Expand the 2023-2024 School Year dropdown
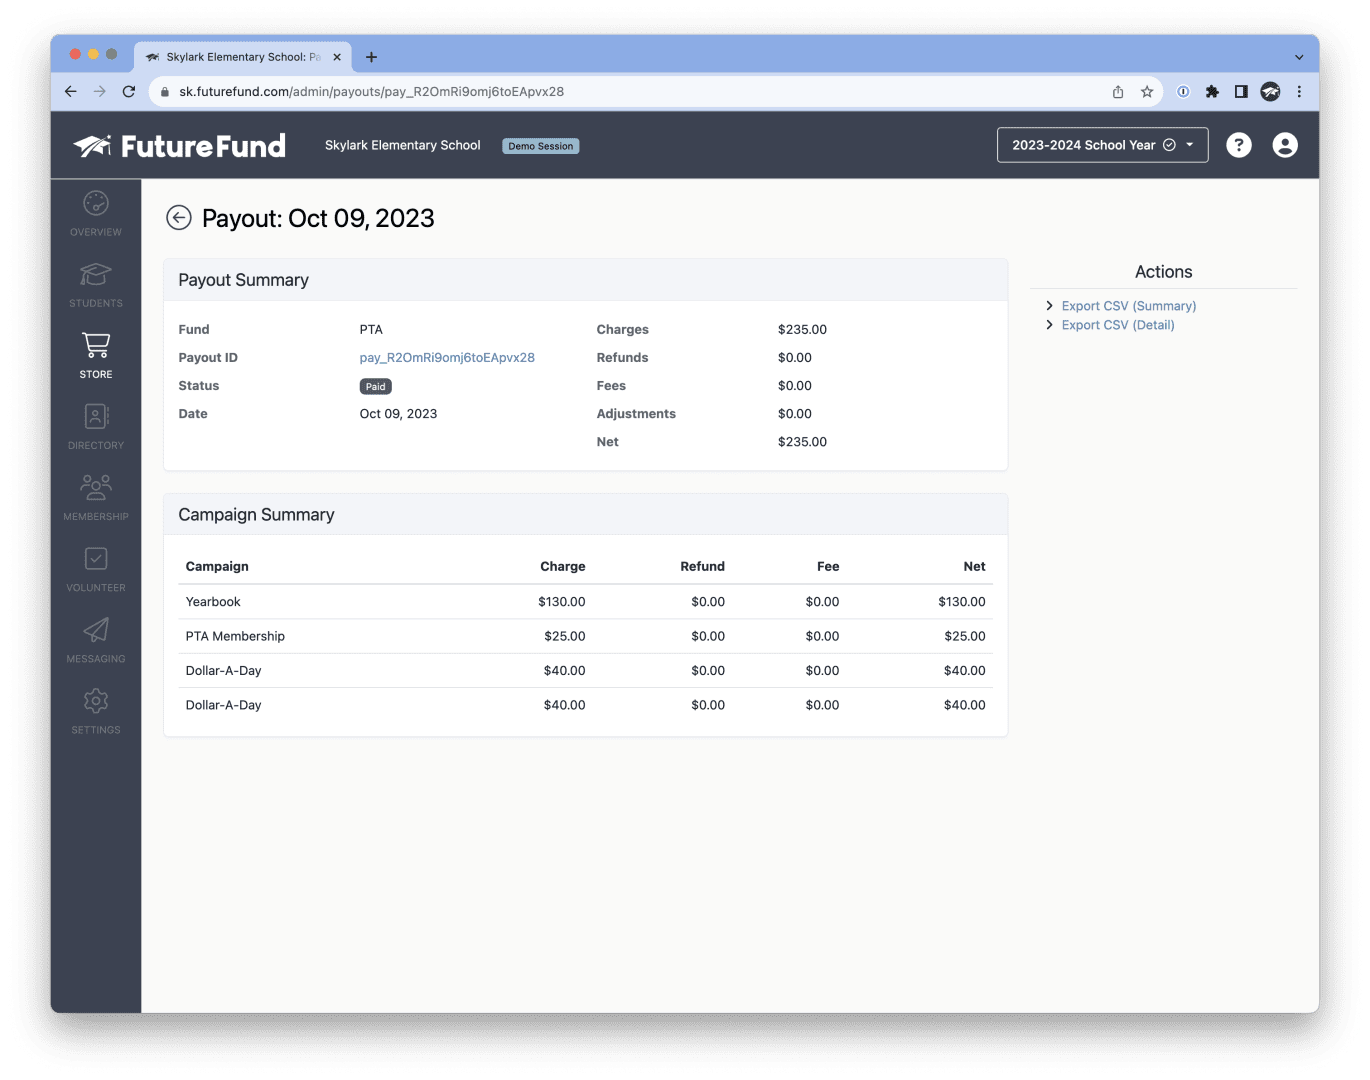Viewport: 1370px width, 1080px height. (x=1102, y=145)
